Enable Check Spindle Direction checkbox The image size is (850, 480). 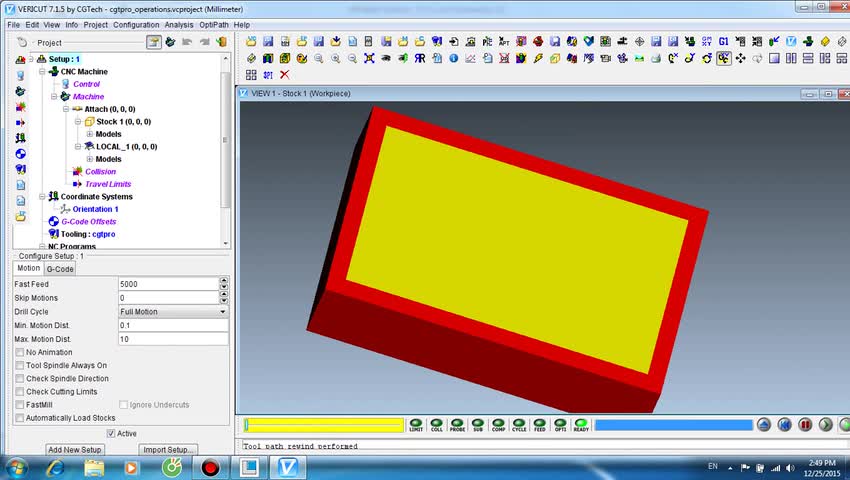pos(20,379)
